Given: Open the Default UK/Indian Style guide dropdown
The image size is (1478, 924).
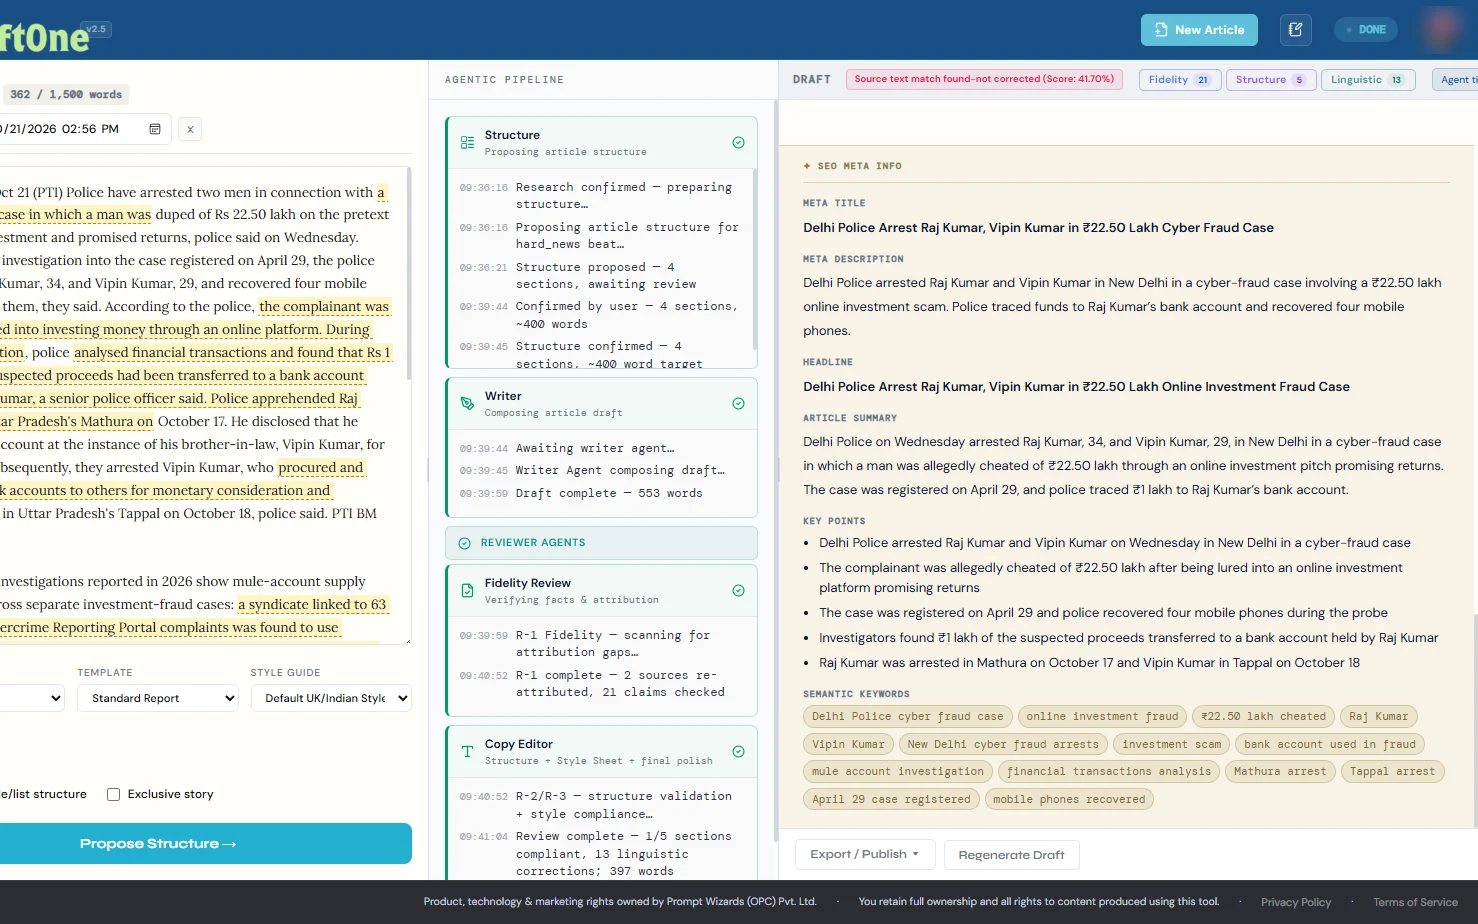Looking at the screenshot, I should pyautogui.click(x=331, y=698).
